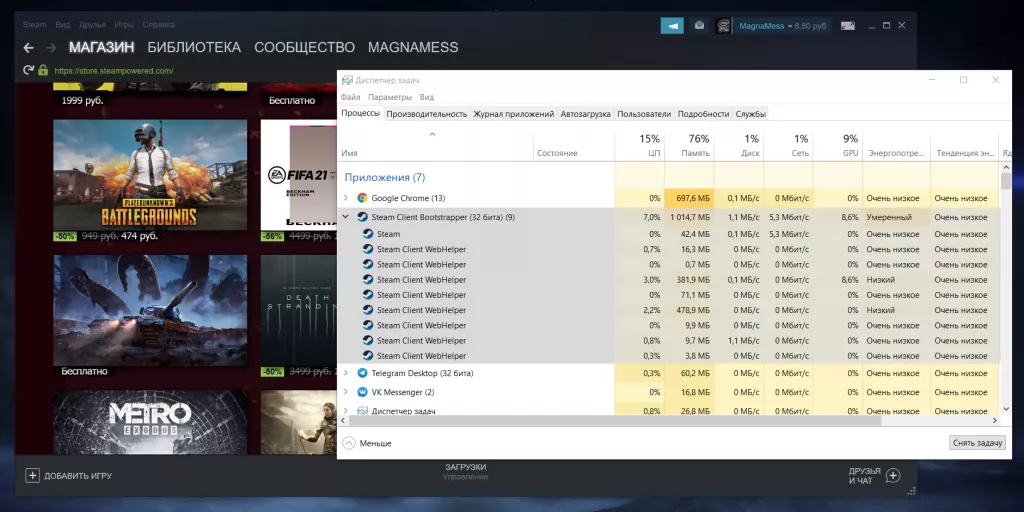Collapse Steam Client Bootstrapper group
This screenshot has width=1024, height=512.
click(x=345, y=217)
